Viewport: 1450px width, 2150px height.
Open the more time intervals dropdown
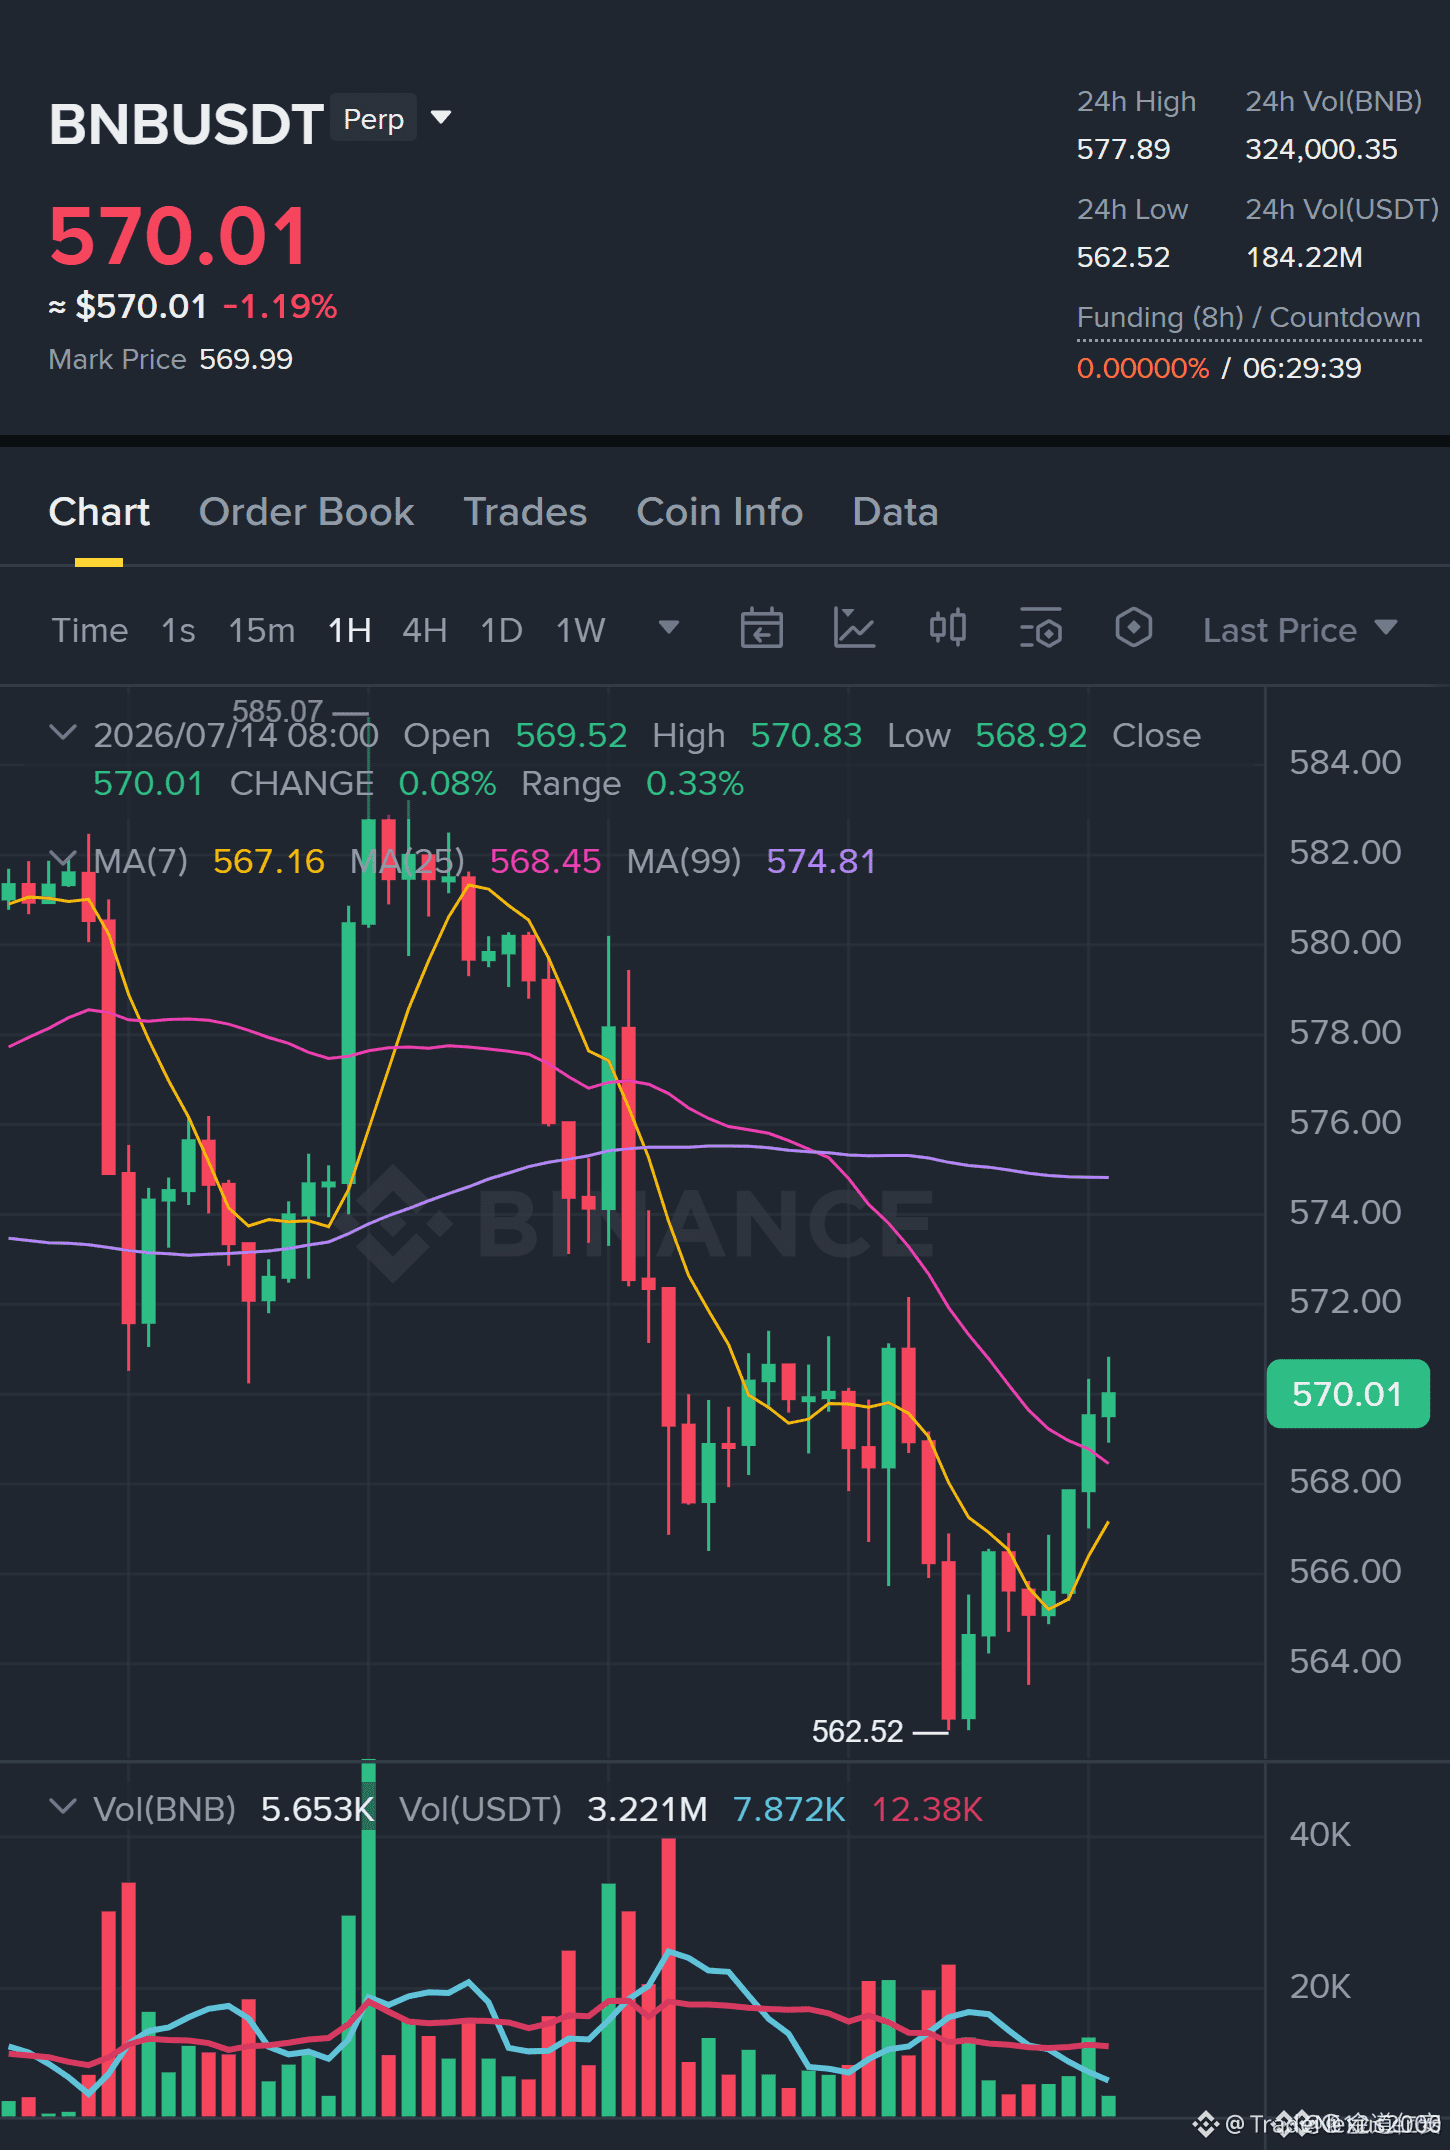point(669,628)
